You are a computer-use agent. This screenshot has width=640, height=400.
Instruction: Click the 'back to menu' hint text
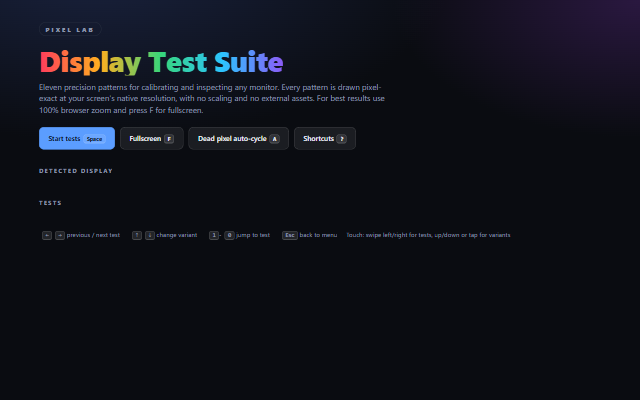coord(318,235)
